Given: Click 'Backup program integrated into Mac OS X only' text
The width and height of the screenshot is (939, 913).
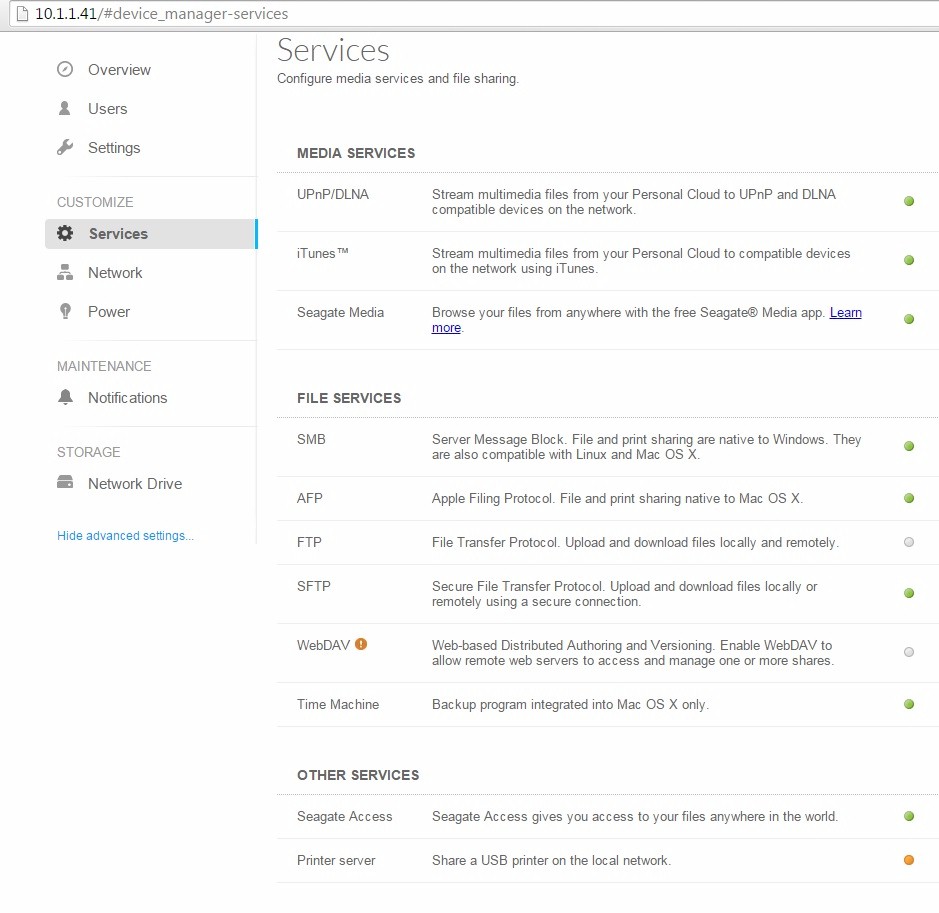Looking at the screenshot, I should [x=570, y=705].
